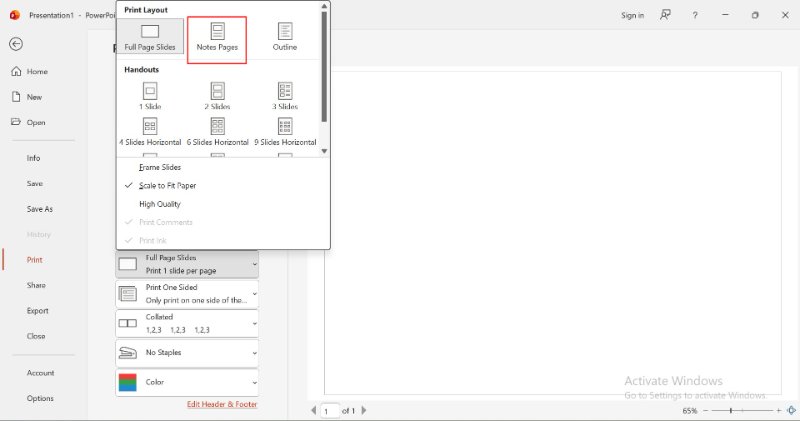Go to next preview page arrow
The width and height of the screenshot is (800, 421).
coord(364,410)
